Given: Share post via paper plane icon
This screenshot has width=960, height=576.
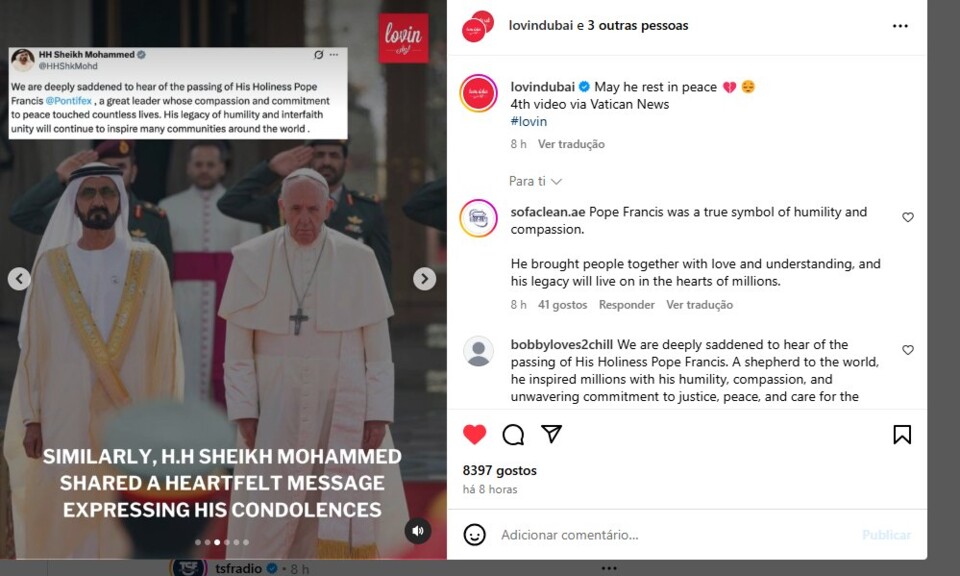Looking at the screenshot, I should [552, 434].
